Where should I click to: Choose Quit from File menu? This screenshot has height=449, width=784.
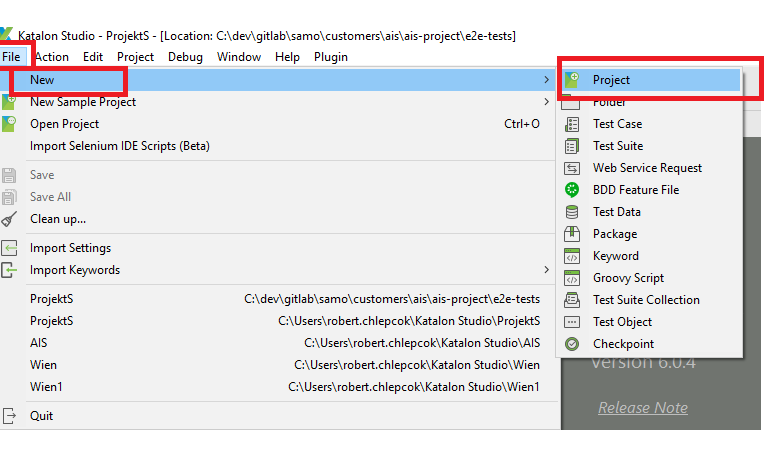pyautogui.click(x=279, y=416)
